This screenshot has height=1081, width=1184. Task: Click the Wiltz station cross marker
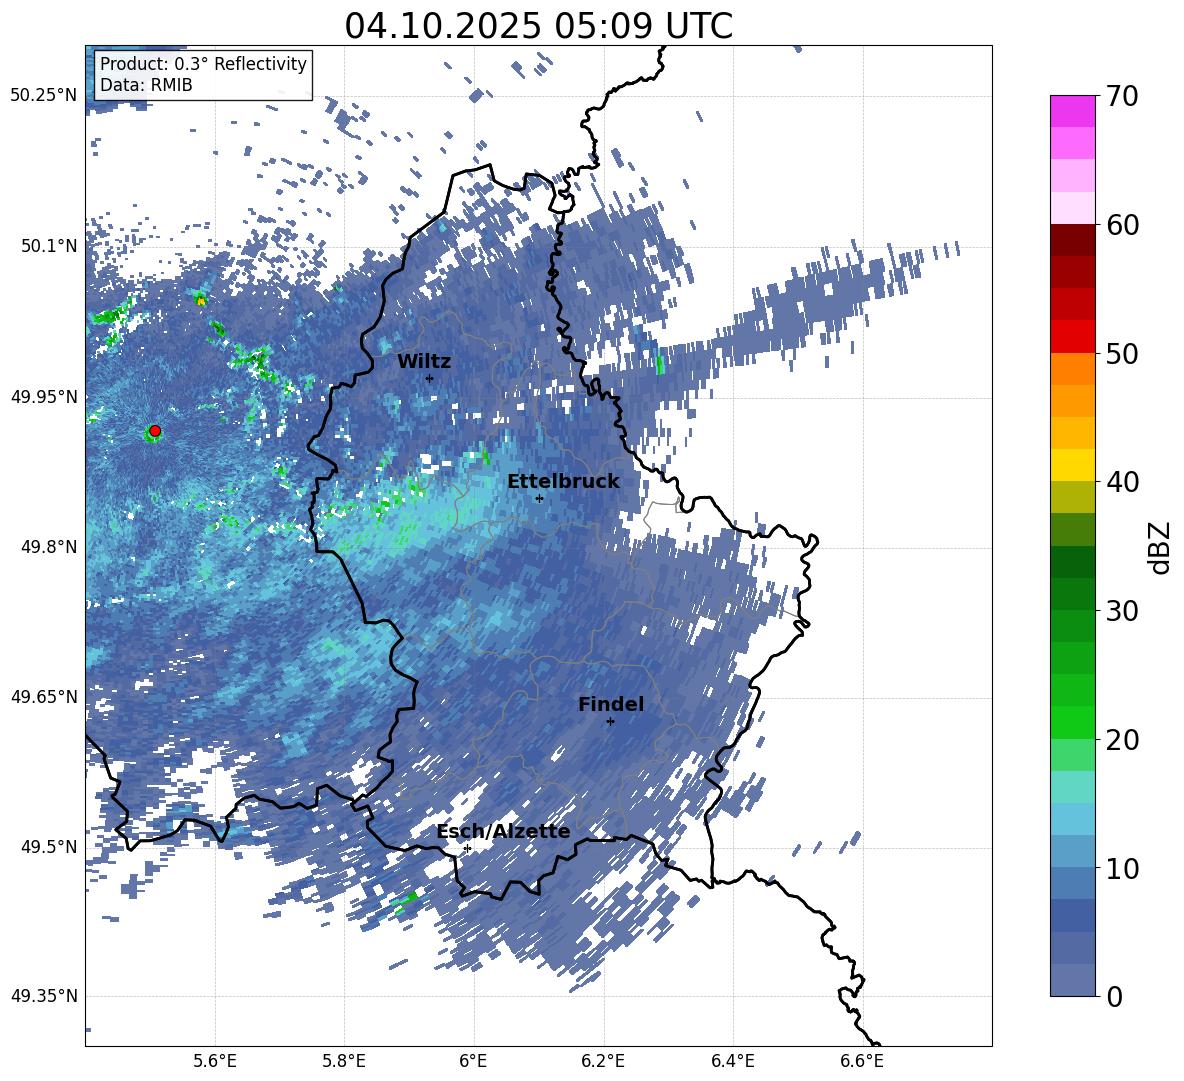[x=430, y=379]
